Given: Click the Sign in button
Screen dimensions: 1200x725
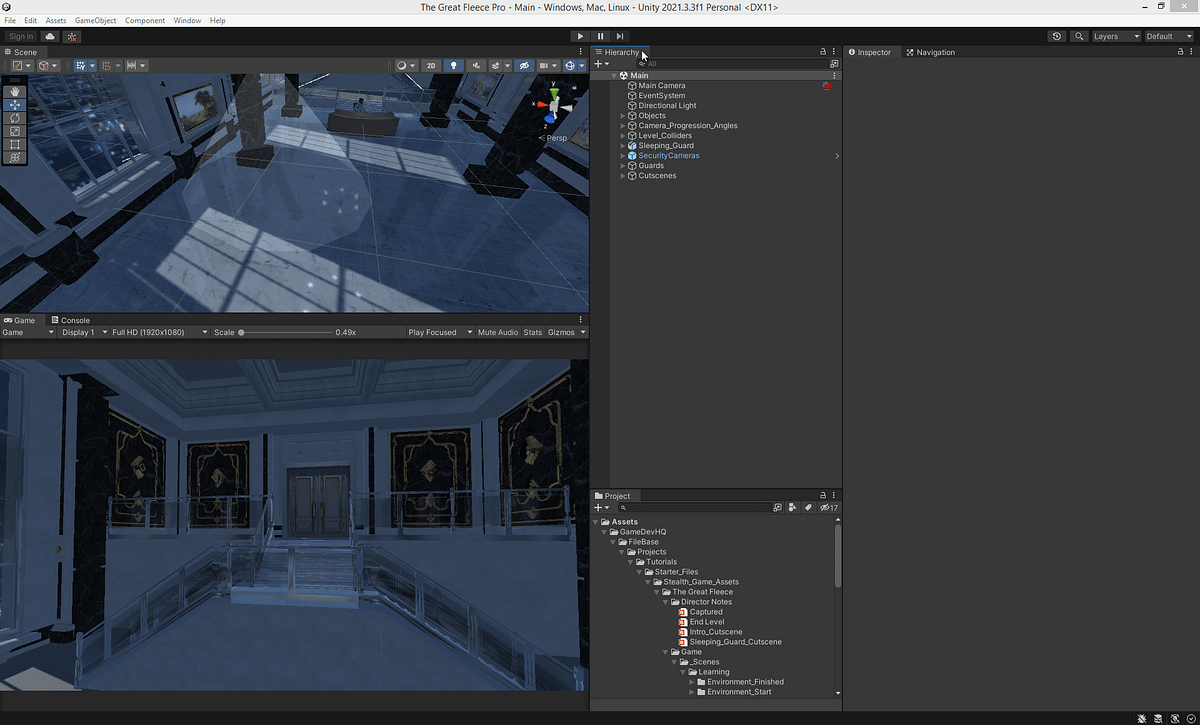Looking at the screenshot, I should click(20, 36).
